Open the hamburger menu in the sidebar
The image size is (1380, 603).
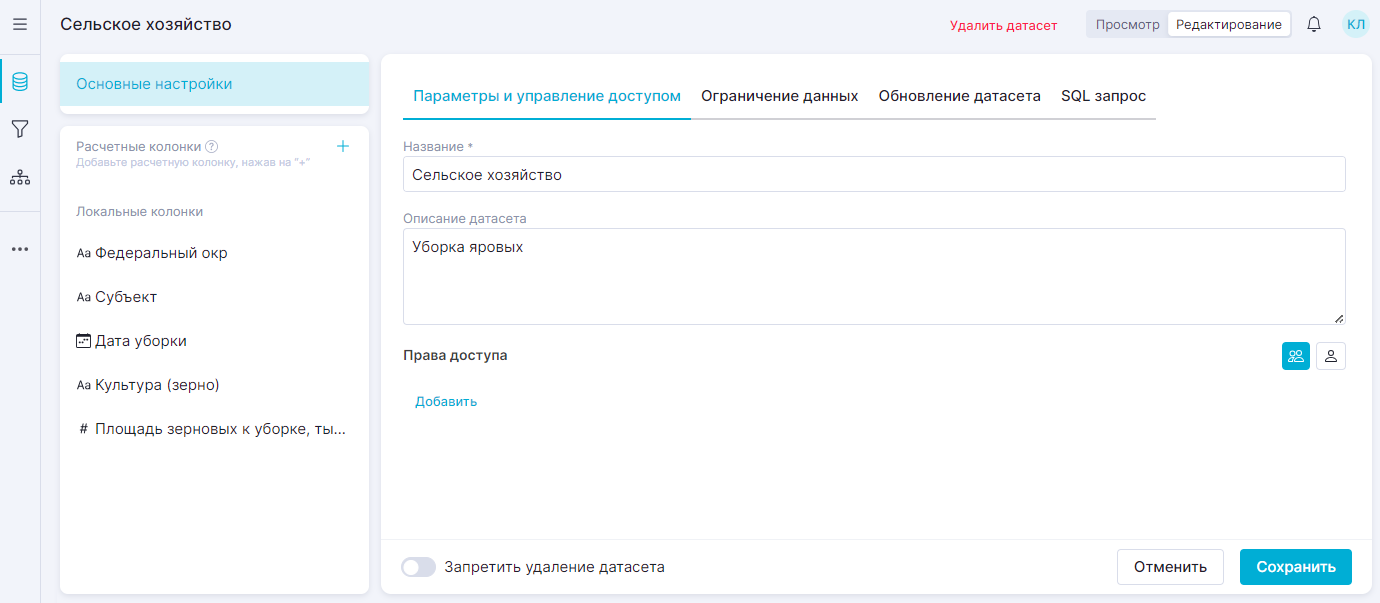[19, 24]
